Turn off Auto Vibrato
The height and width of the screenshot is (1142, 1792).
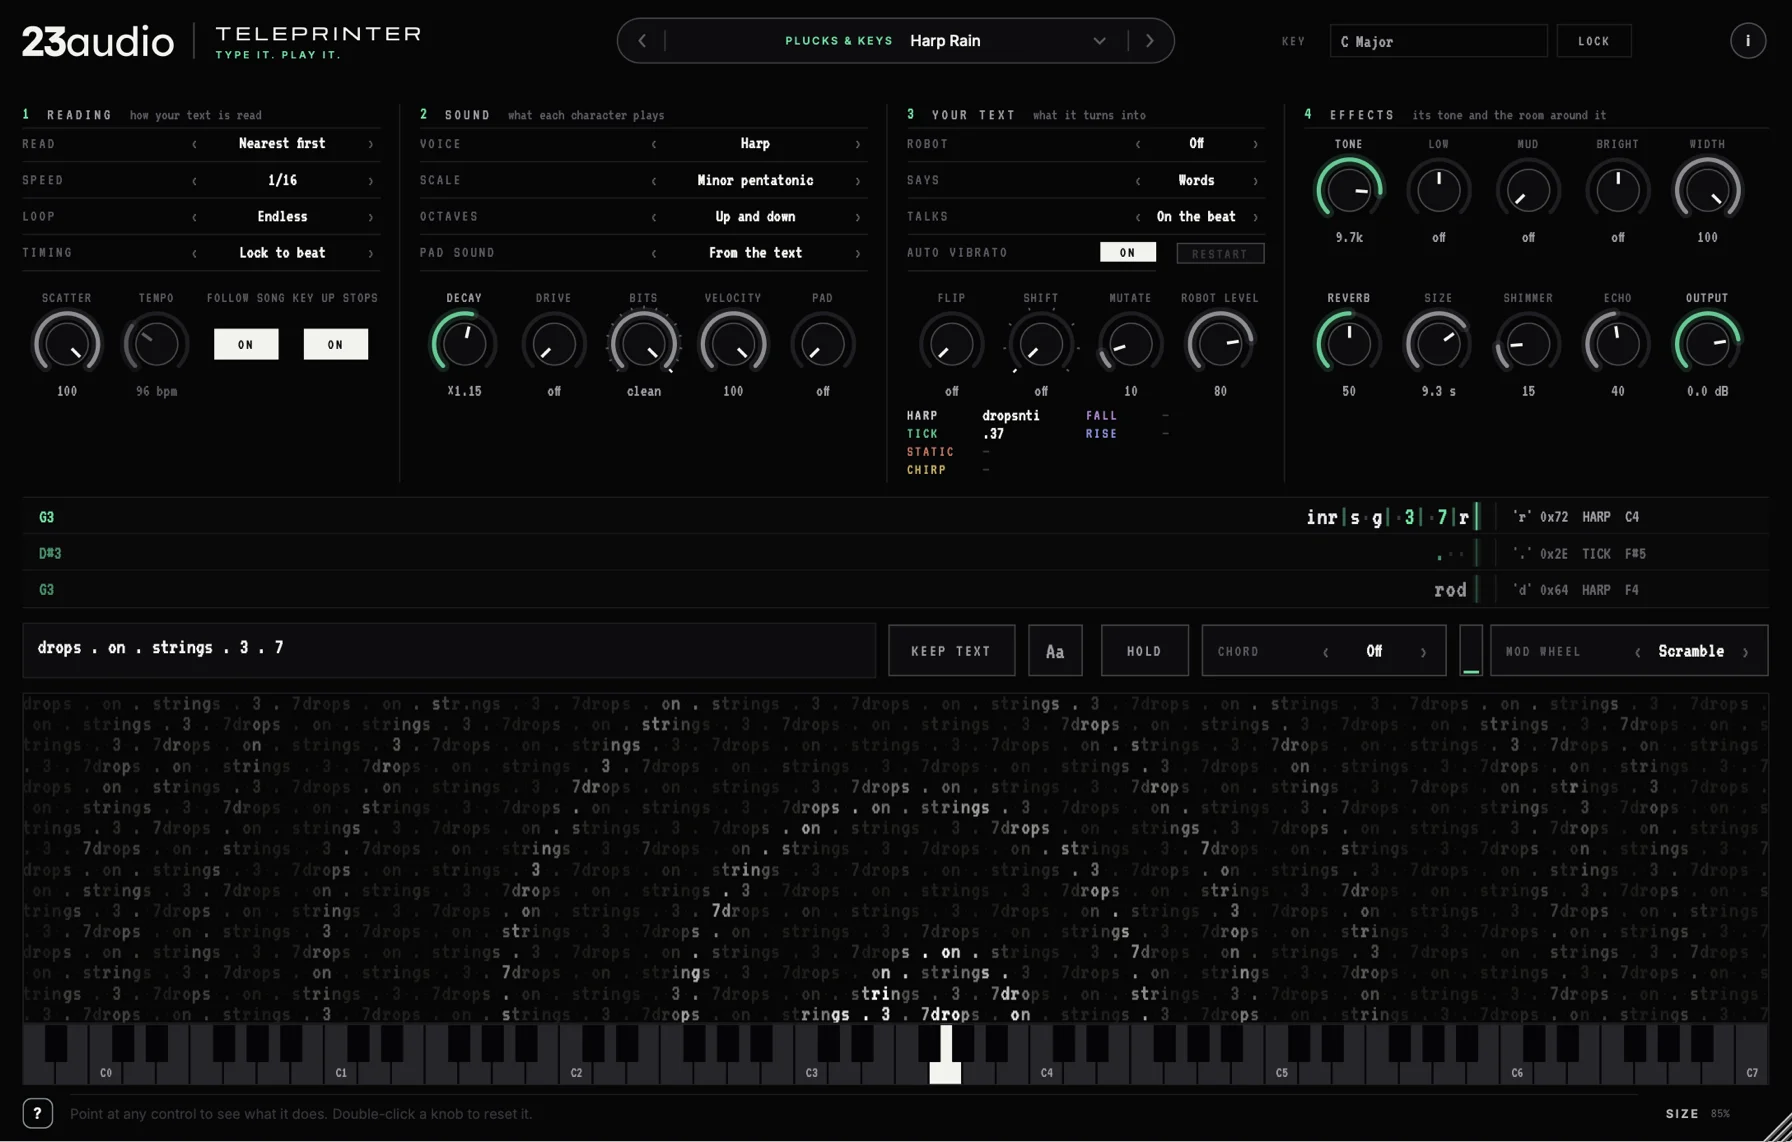[1128, 252]
